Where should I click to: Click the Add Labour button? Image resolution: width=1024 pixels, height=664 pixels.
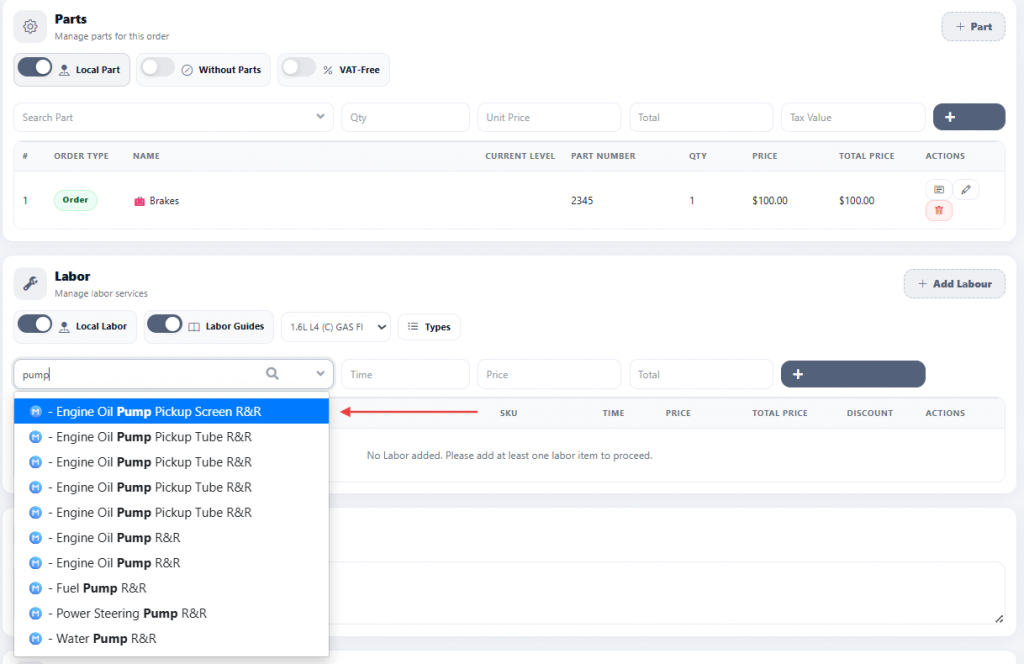pyautogui.click(x=954, y=284)
